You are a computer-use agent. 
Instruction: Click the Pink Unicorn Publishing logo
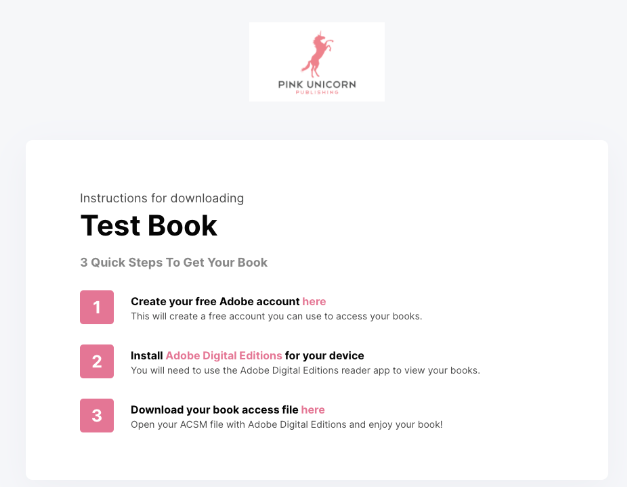[x=317, y=62]
